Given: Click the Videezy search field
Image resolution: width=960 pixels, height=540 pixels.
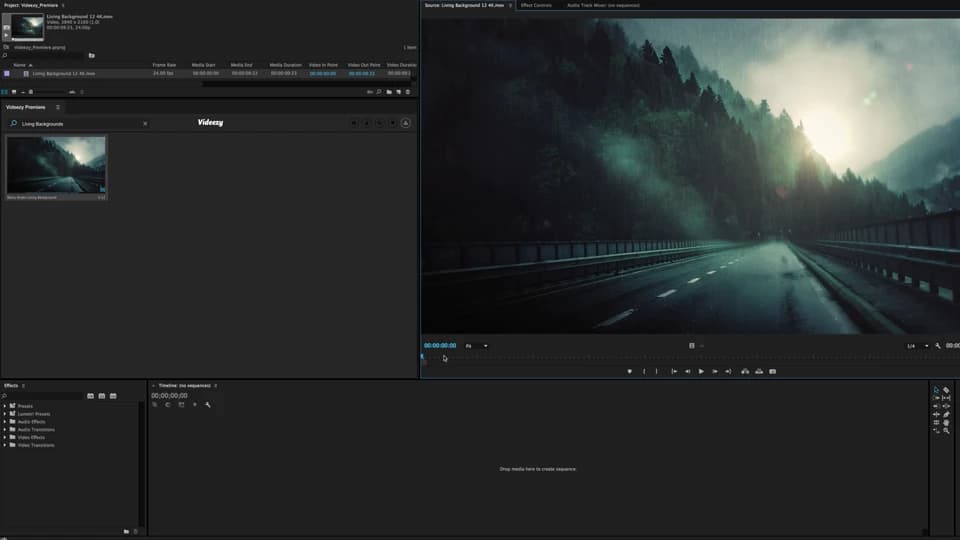Looking at the screenshot, I should click(80, 124).
